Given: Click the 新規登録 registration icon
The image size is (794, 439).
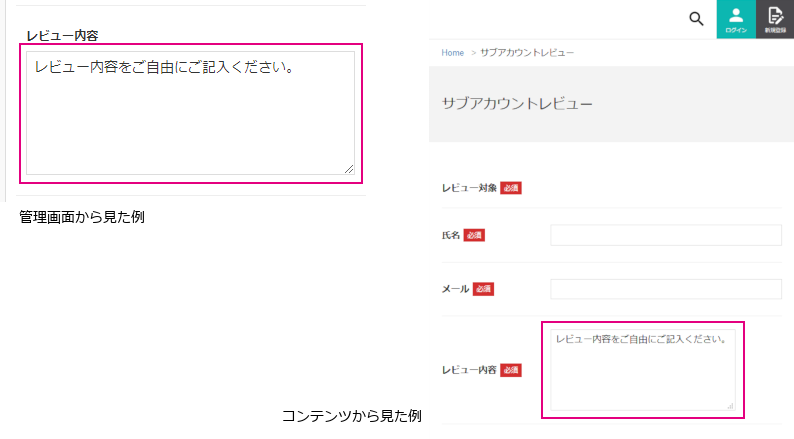Looking at the screenshot, I should click(x=775, y=19).
